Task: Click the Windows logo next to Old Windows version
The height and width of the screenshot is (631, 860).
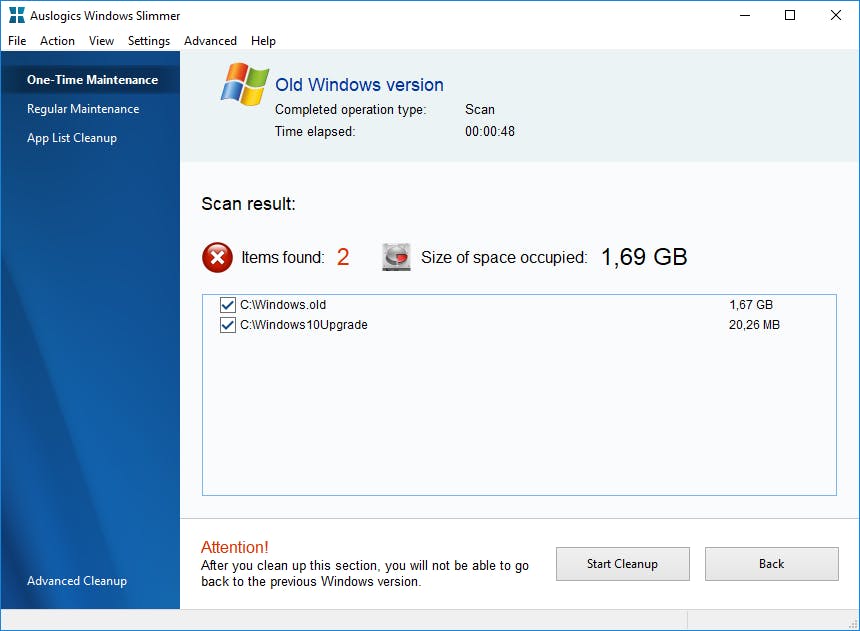Action: [x=243, y=84]
